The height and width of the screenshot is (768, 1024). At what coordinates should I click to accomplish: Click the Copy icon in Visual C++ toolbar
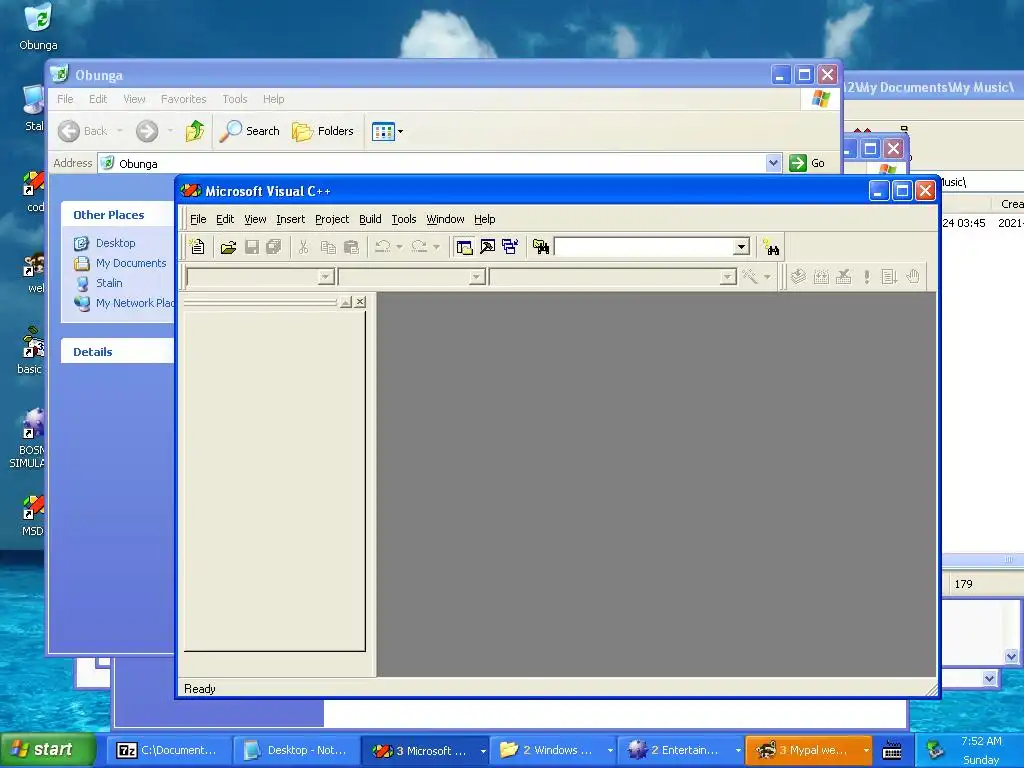pyautogui.click(x=328, y=247)
